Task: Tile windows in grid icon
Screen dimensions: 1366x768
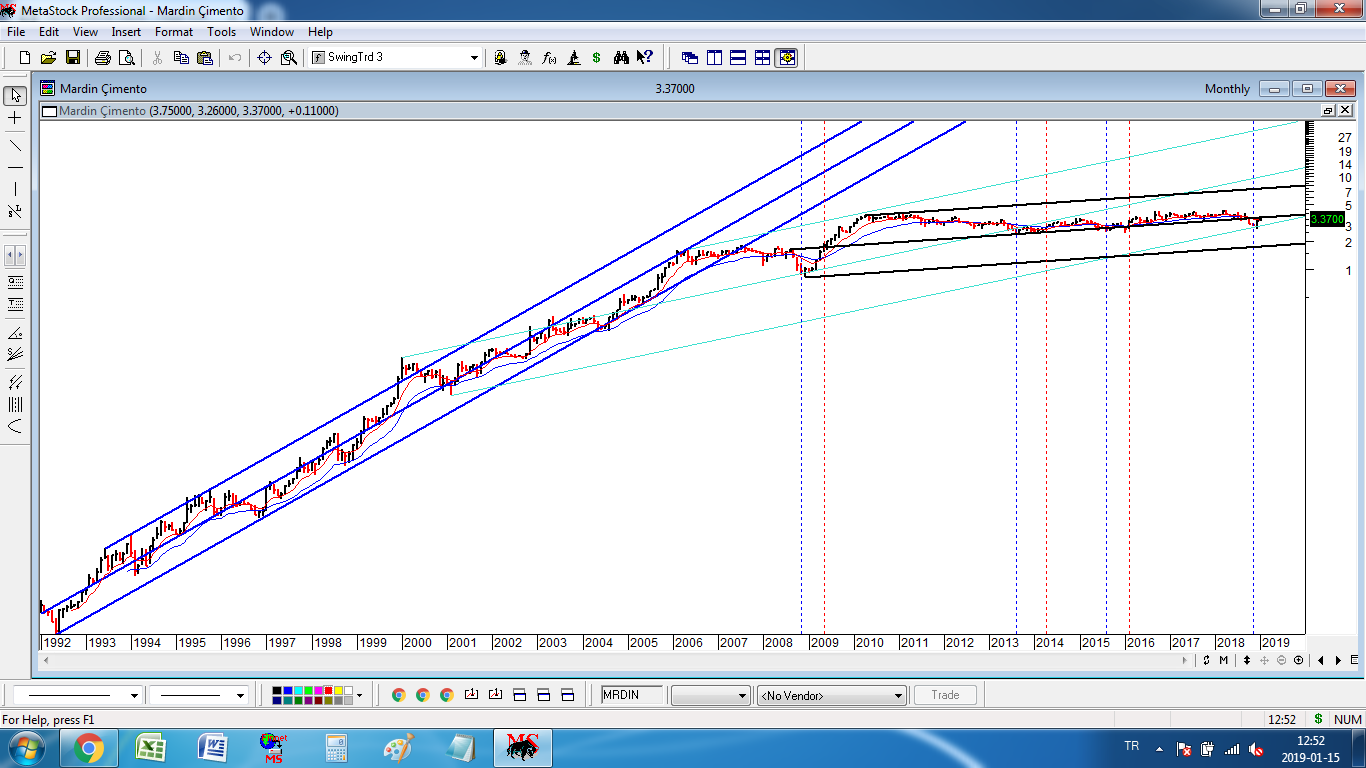Action: [x=762, y=58]
